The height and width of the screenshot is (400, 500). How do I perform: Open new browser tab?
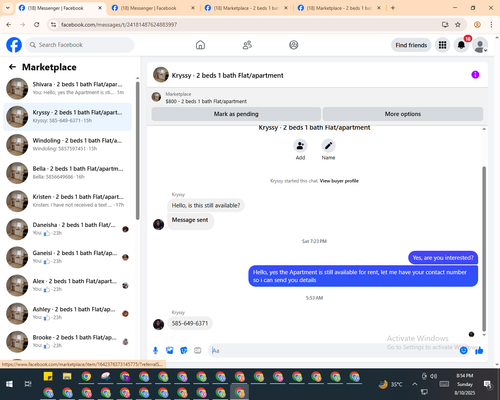pyautogui.click(x=393, y=8)
